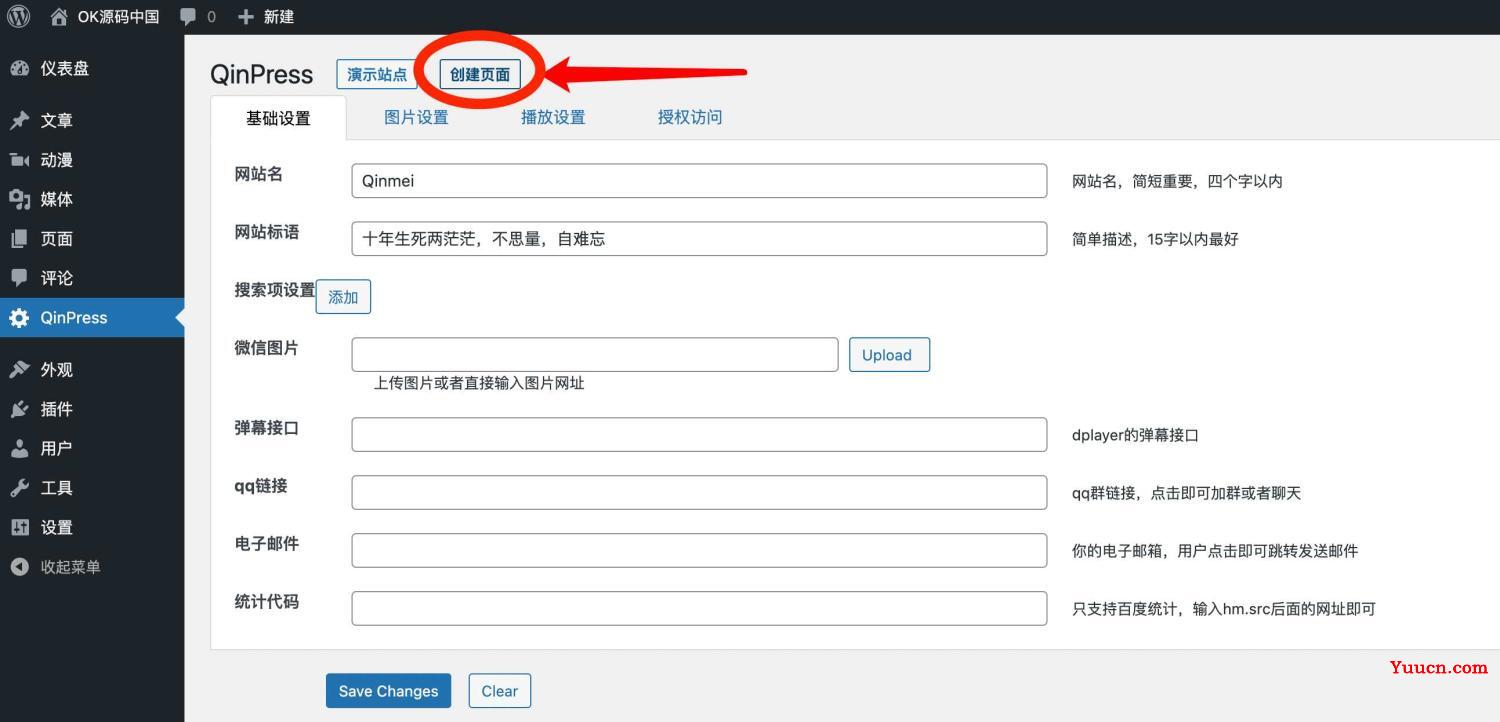
Task: Click the pushpin icon for 文章
Action: (20, 120)
